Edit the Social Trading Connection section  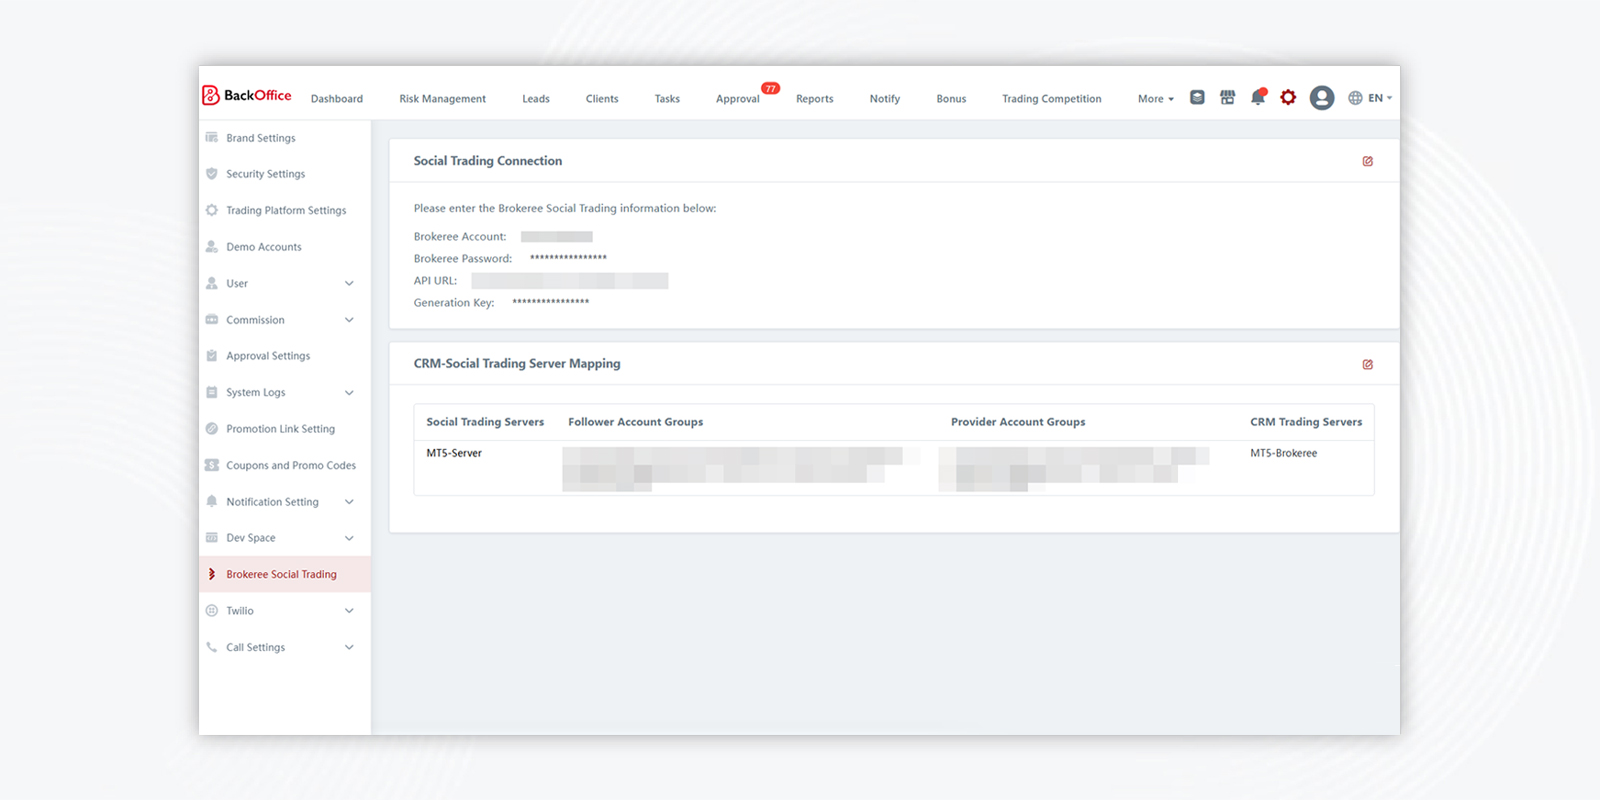coord(1367,161)
